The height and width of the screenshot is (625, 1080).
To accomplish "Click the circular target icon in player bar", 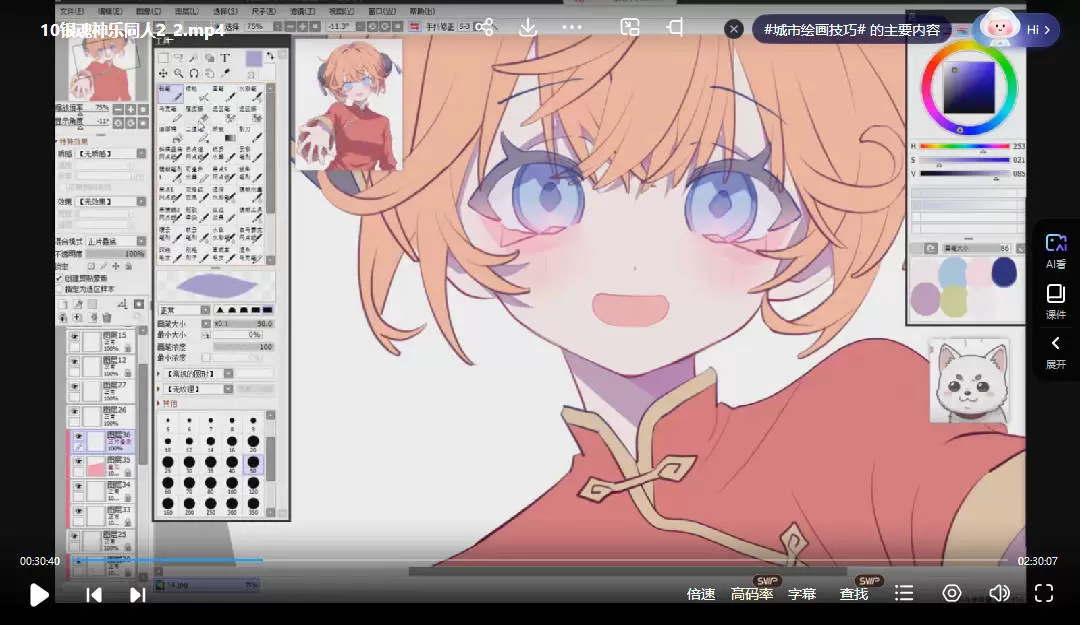I will (951, 593).
